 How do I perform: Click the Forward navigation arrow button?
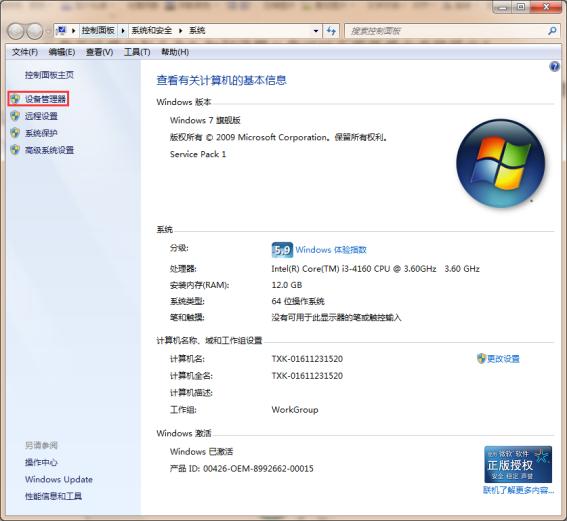click(35, 31)
